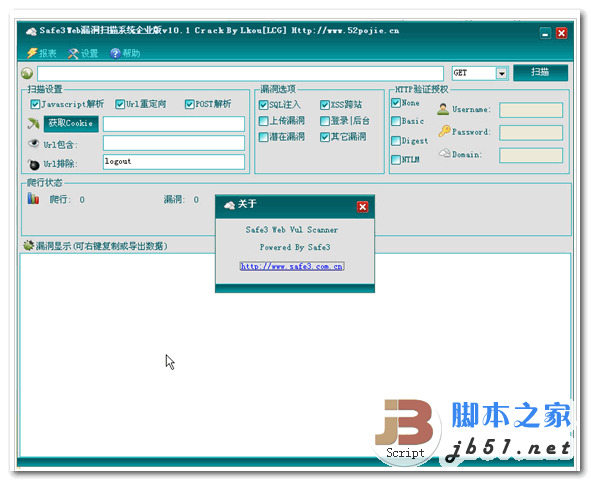Minimize the Safe3 scanner window
Screen dimensions: 591x482
tap(545, 33)
